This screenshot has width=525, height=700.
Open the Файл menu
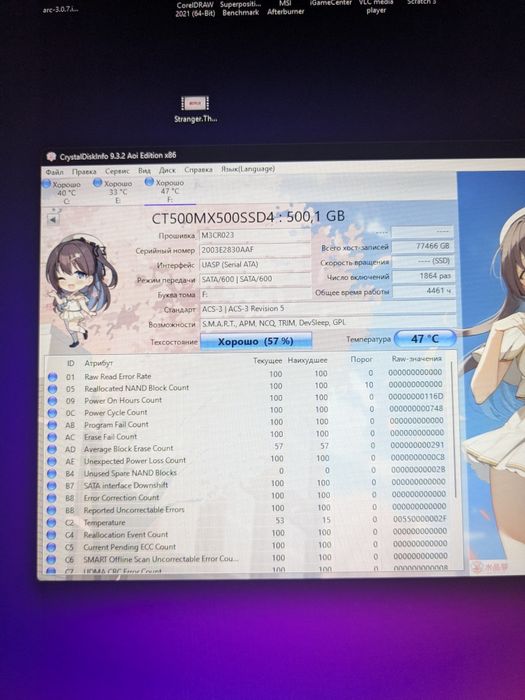click(54, 171)
